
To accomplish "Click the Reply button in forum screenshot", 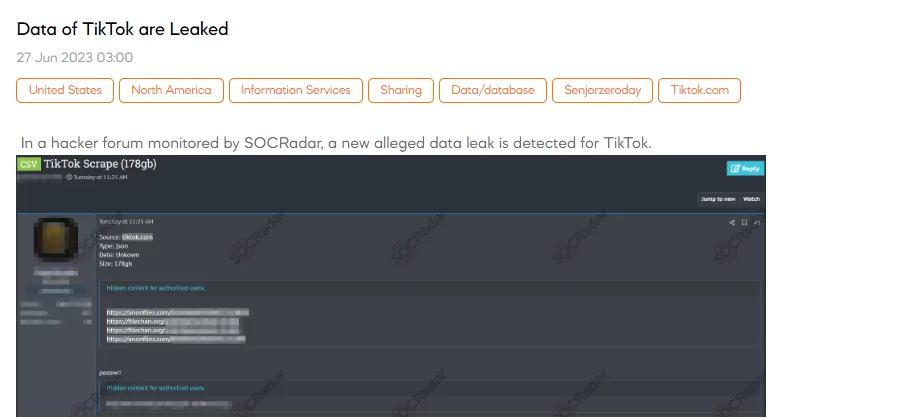I will [x=745, y=169].
